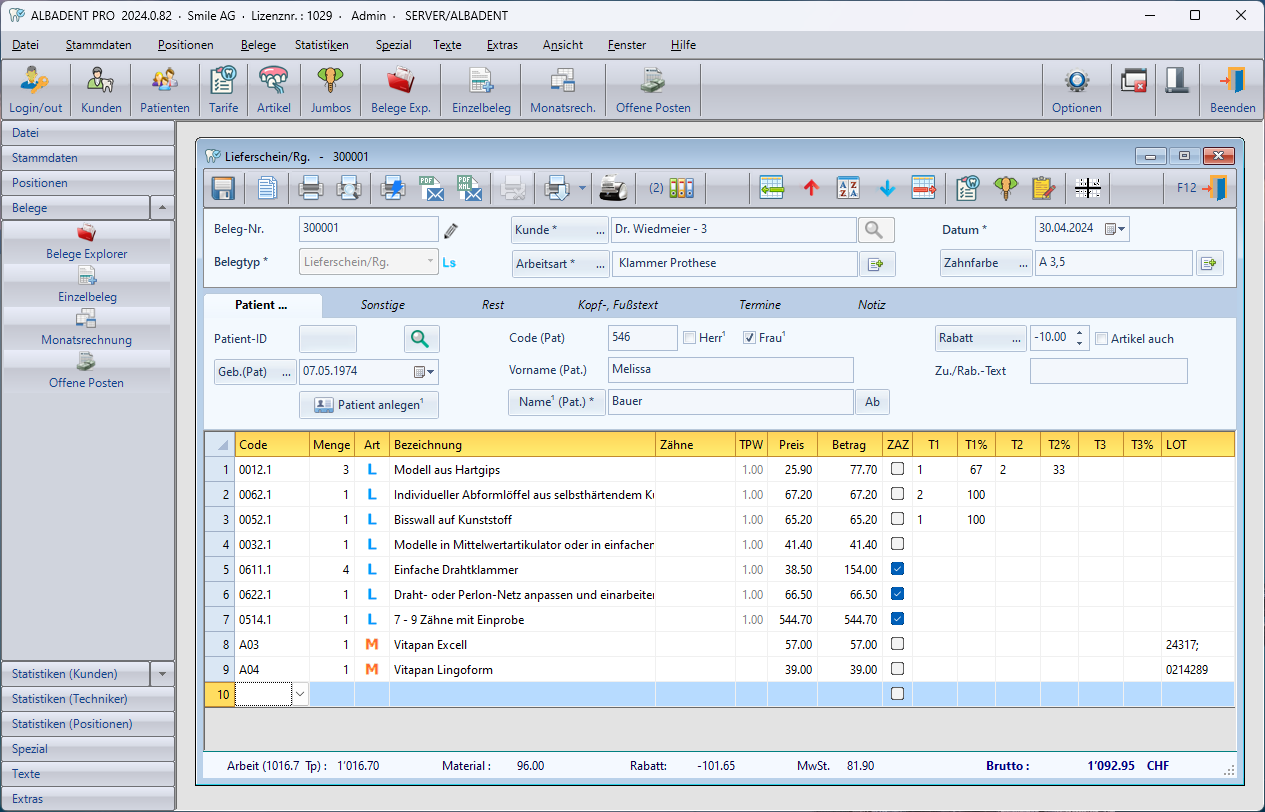Open Optionen gear in main toolbar
Screen dimensions: 1265x812
click(x=1076, y=90)
